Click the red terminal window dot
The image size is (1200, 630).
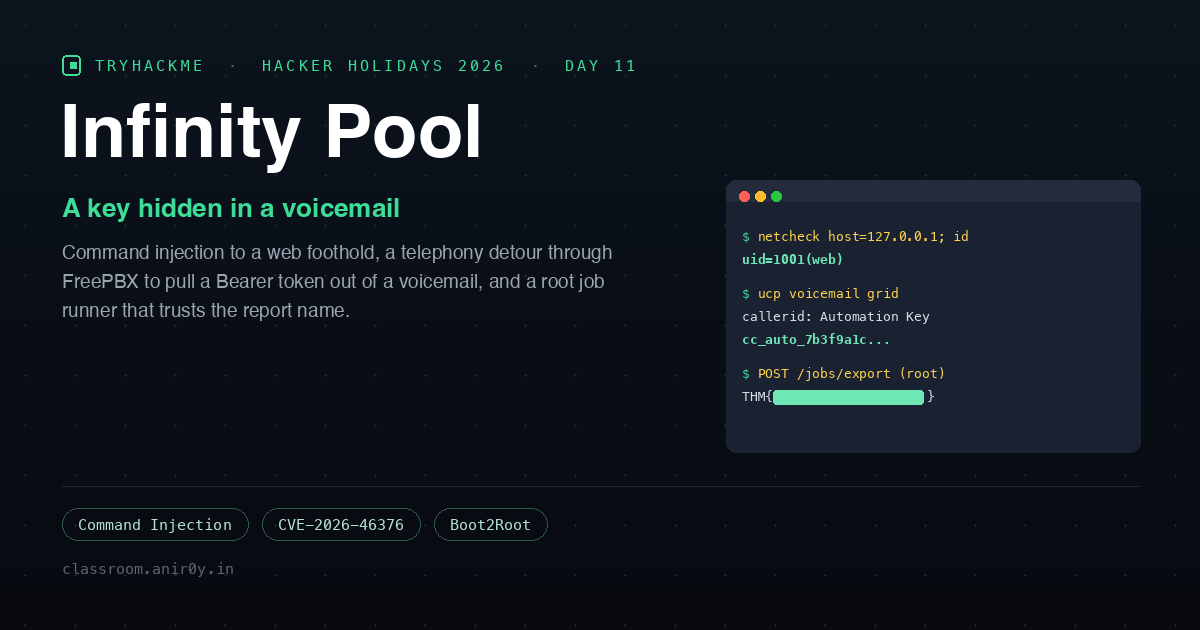[x=744, y=196]
